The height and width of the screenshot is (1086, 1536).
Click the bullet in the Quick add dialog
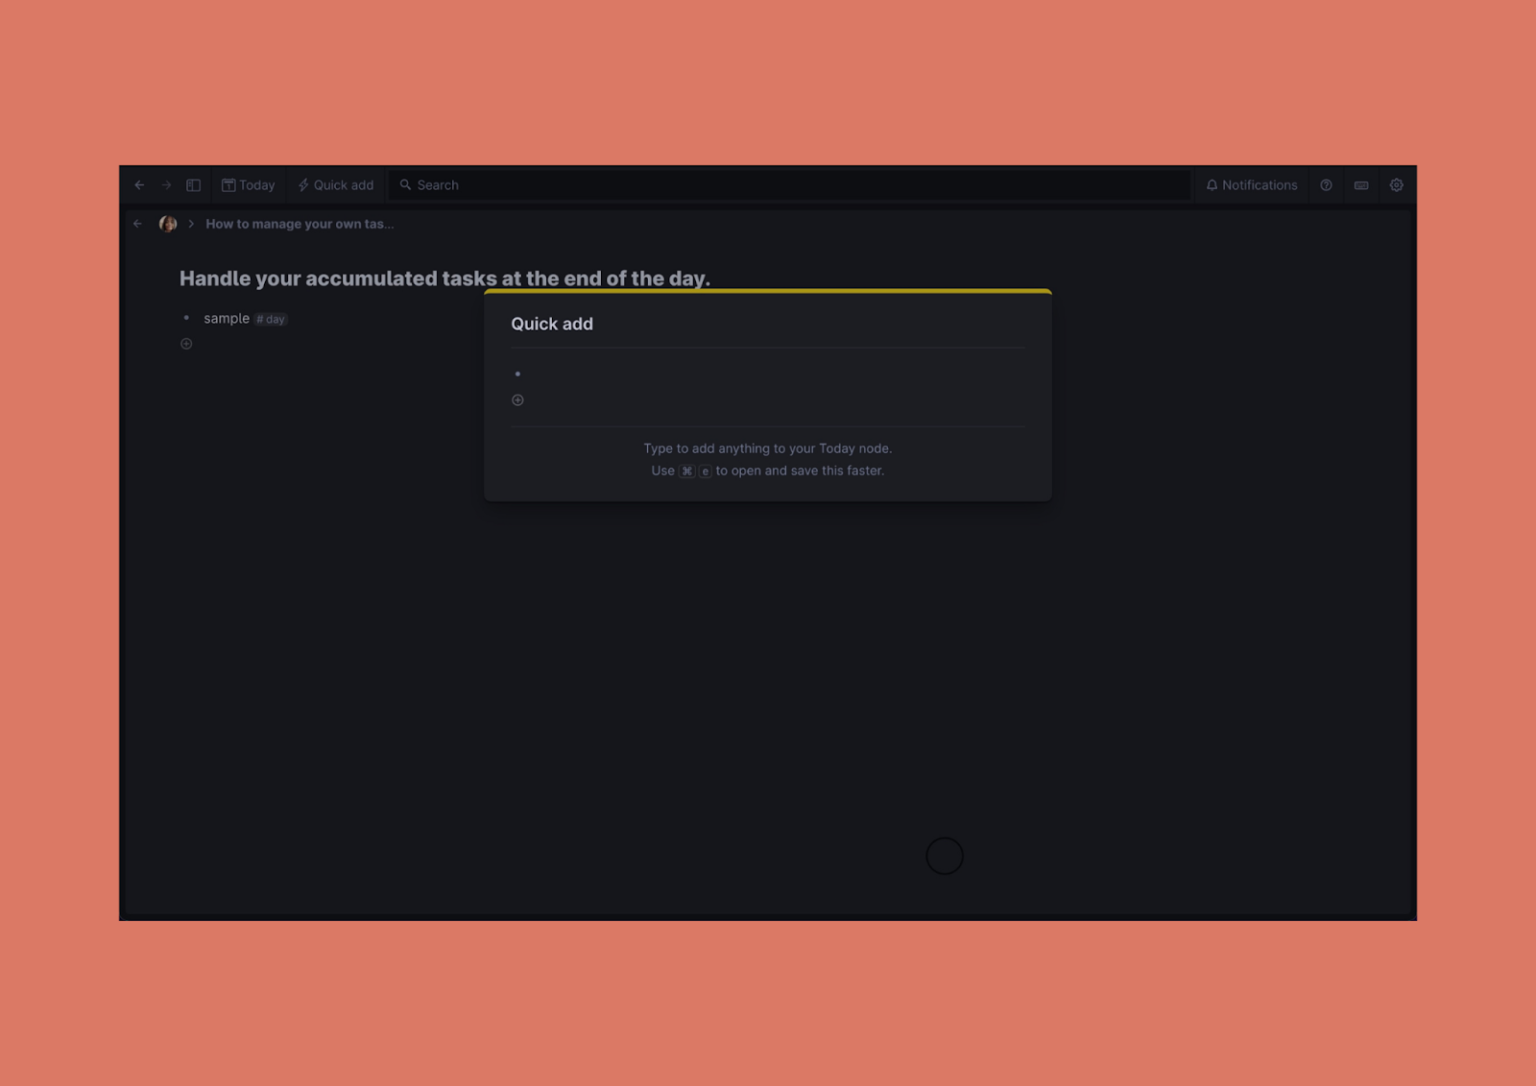pos(517,374)
